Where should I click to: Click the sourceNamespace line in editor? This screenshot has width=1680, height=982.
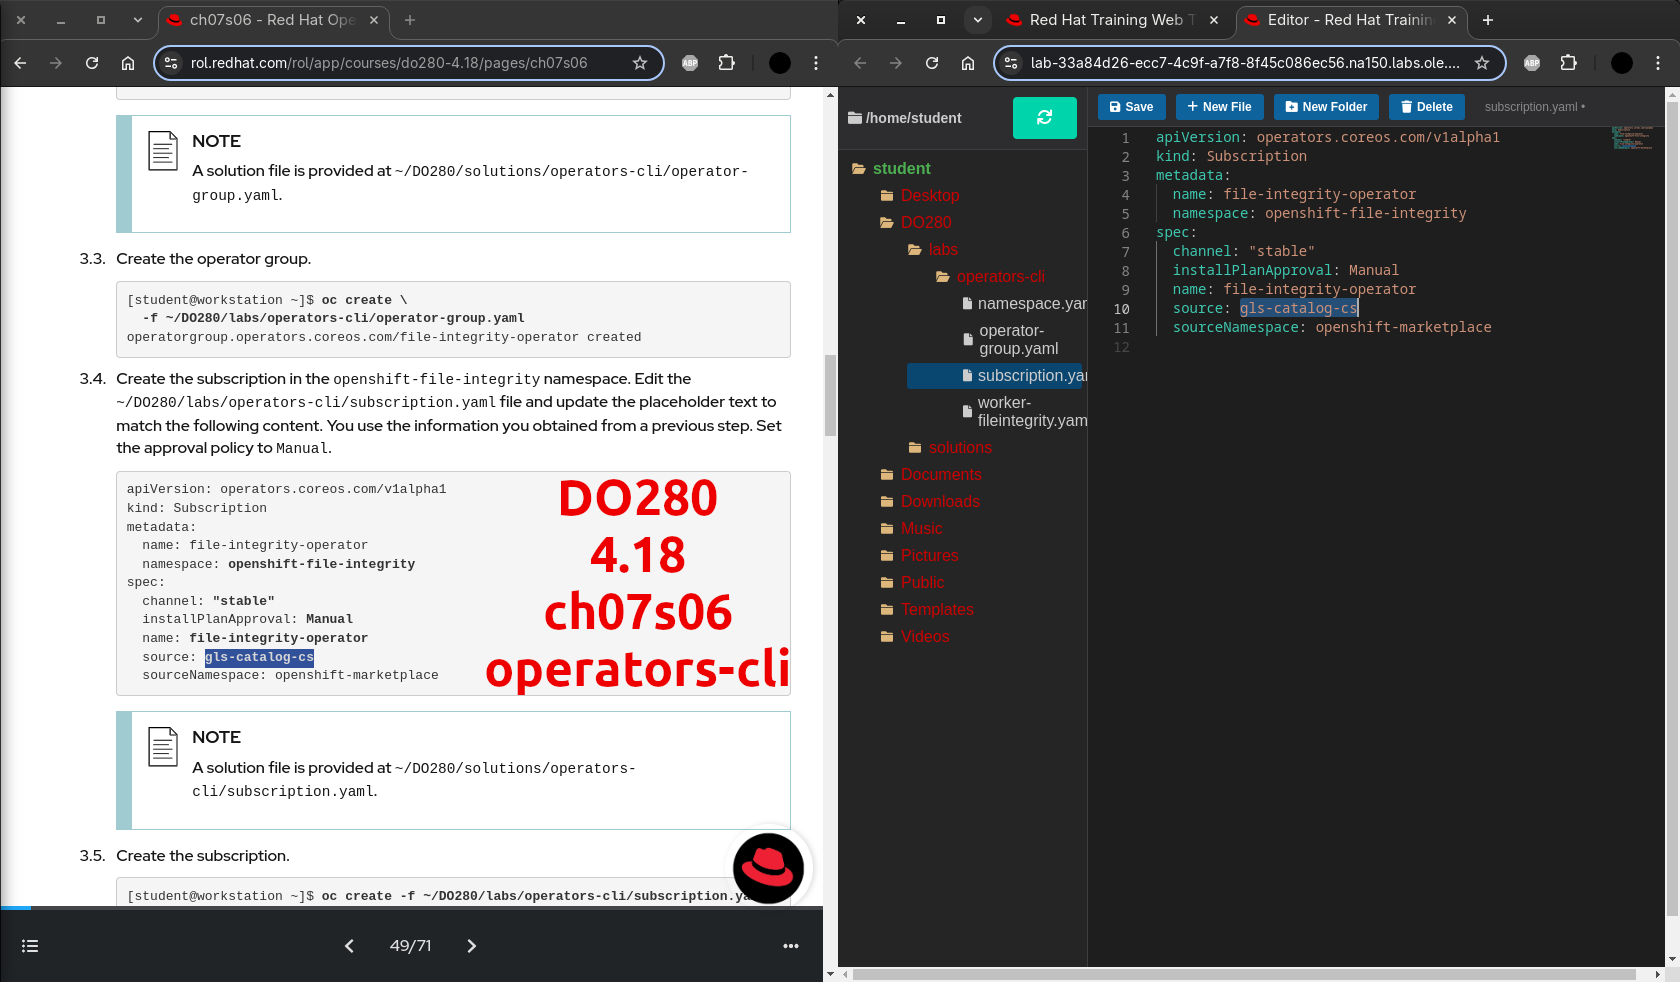(1331, 328)
